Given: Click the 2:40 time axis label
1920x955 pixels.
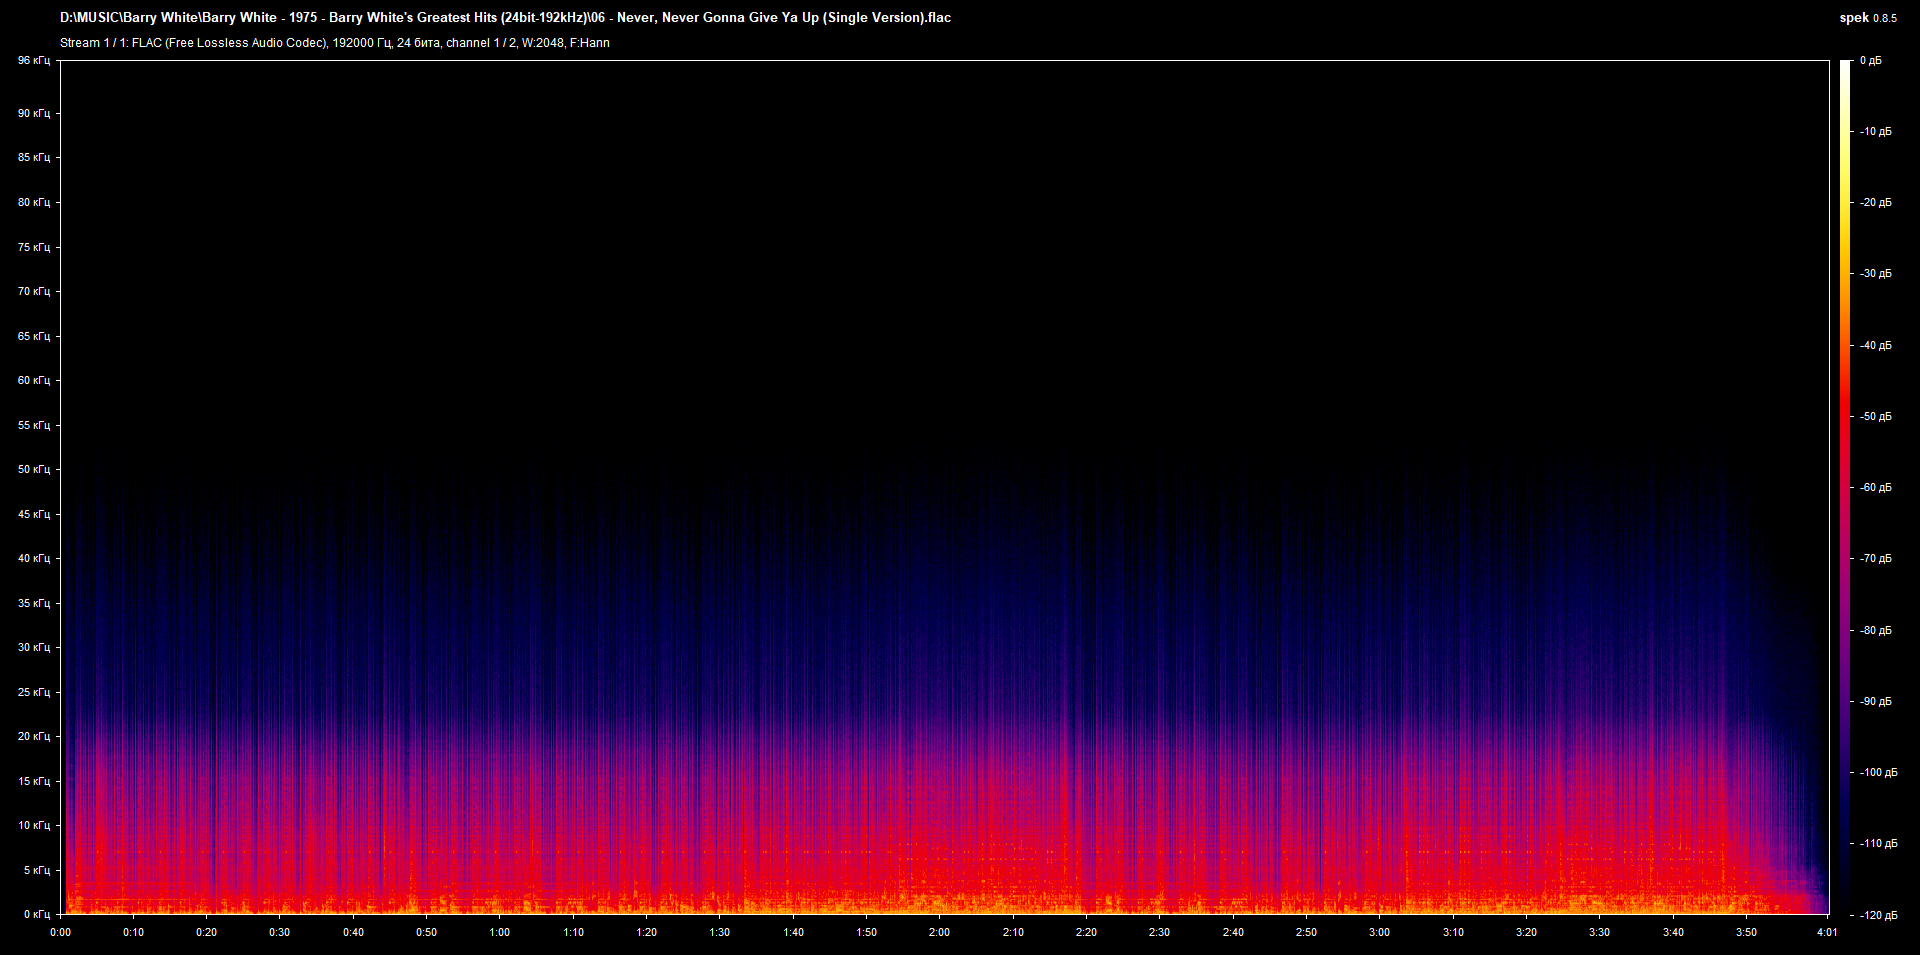Looking at the screenshot, I should 1233,932.
